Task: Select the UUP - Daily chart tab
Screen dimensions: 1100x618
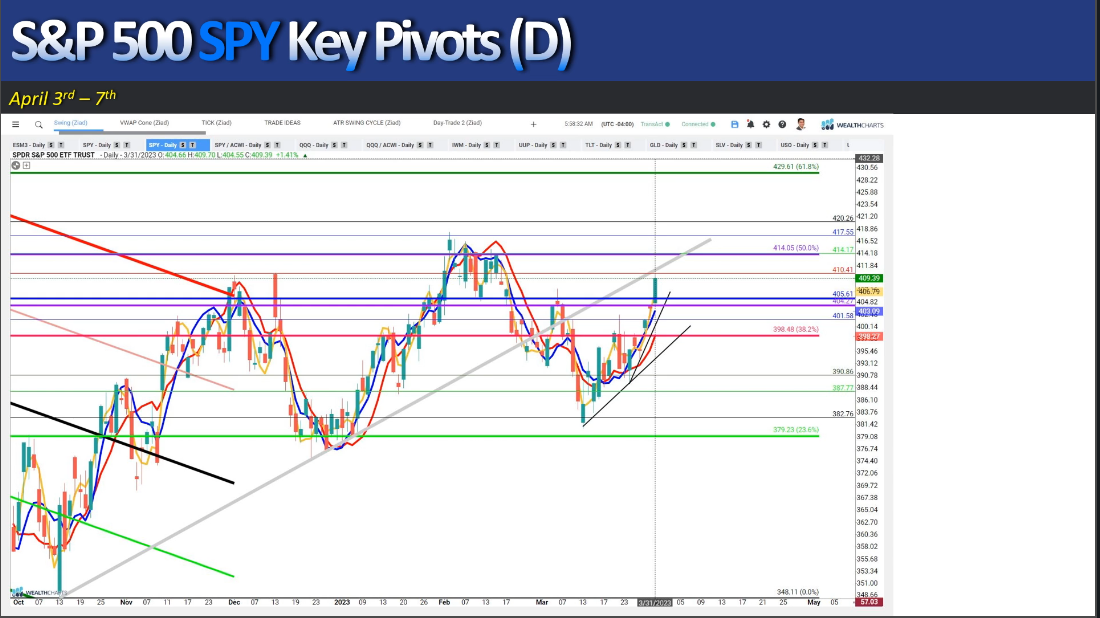Action: (532, 145)
